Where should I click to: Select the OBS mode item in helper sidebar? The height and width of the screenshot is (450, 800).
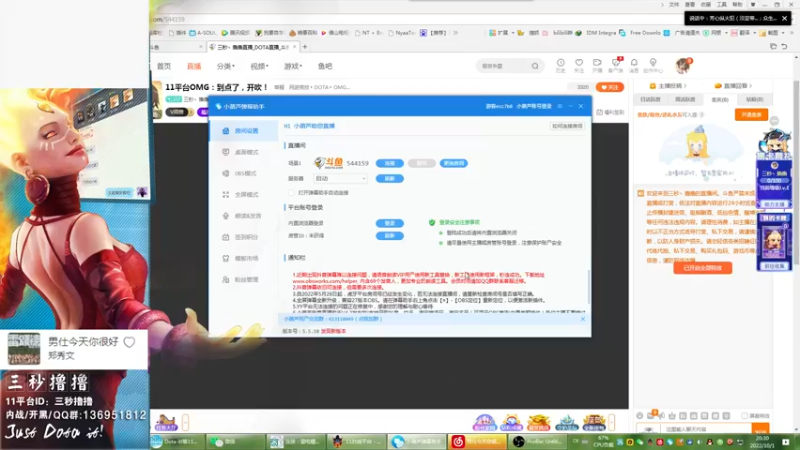point(243,173)
